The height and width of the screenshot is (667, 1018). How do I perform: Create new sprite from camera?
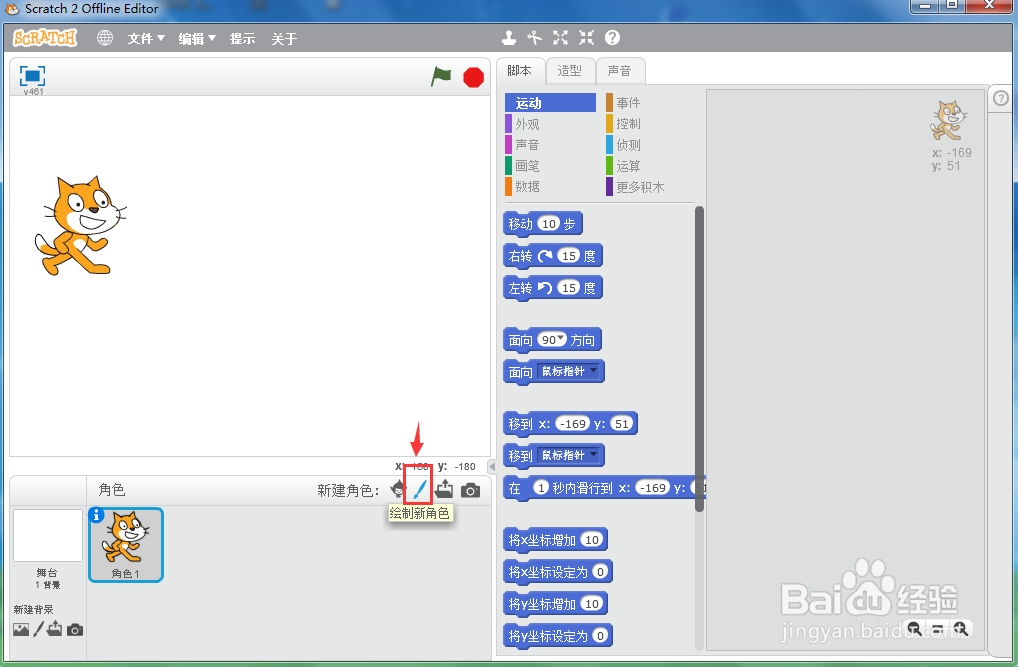(471, 490)
